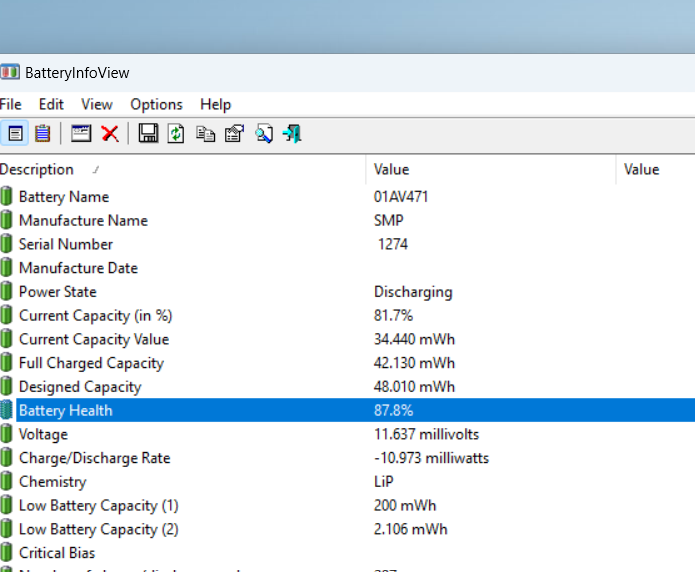The width and height of the screenshot is (695, 572).
Task: Select the Charge/Discharge Rate row
Action: click(348, 458)
